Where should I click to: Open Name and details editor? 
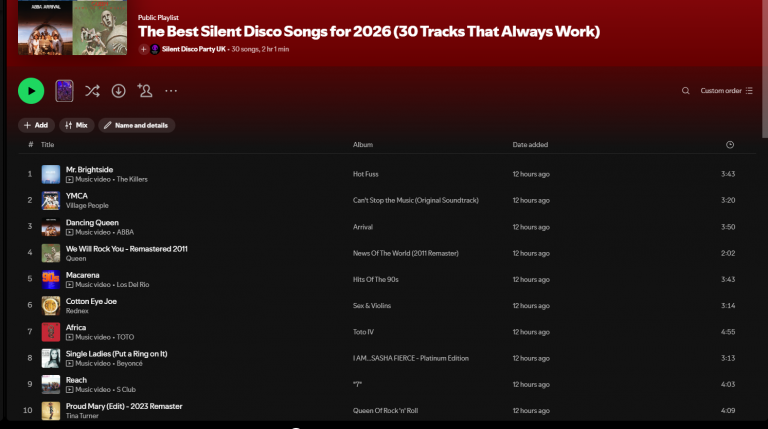tap(137, 125)
